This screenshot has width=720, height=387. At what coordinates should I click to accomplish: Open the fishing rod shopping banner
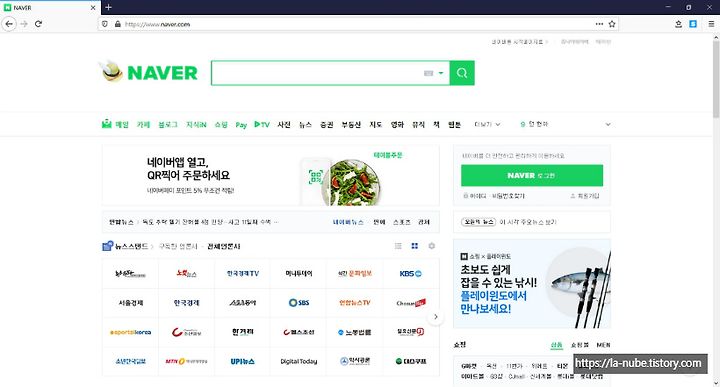[x=532, y=283]
